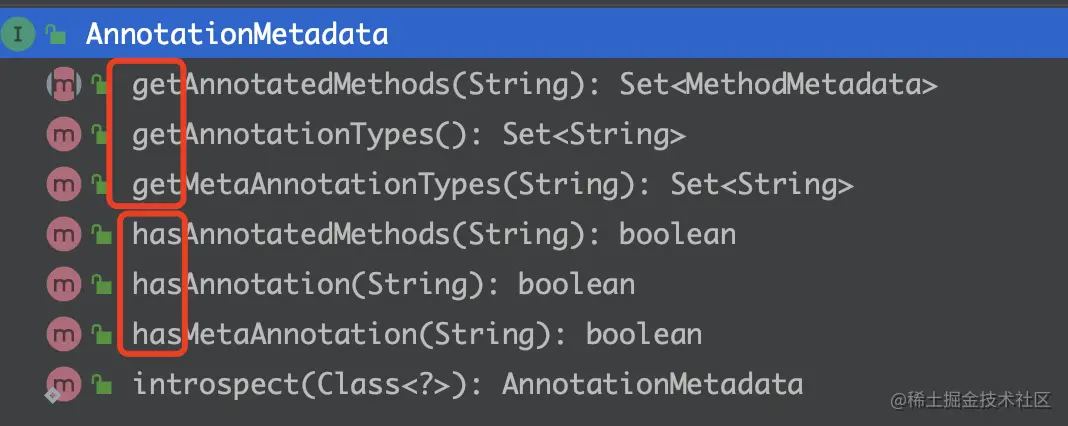Click the green lock icon beside getAnnotationTypes

pos(100,135)
